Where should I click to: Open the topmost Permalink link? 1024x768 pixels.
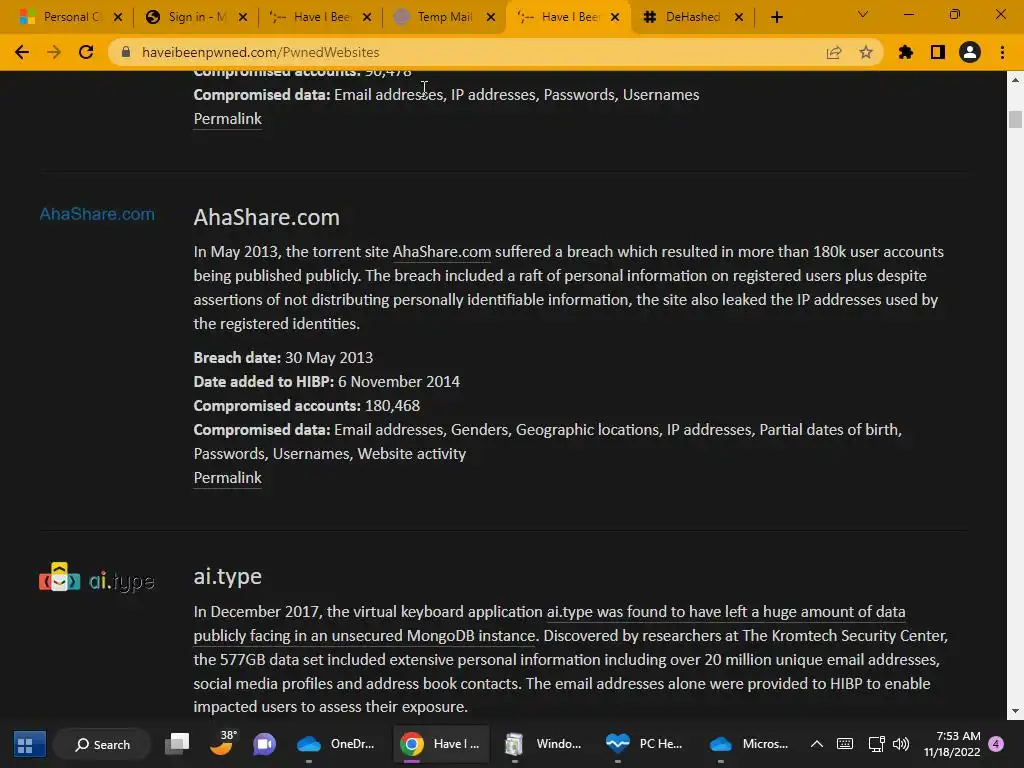tap(227, 119)
